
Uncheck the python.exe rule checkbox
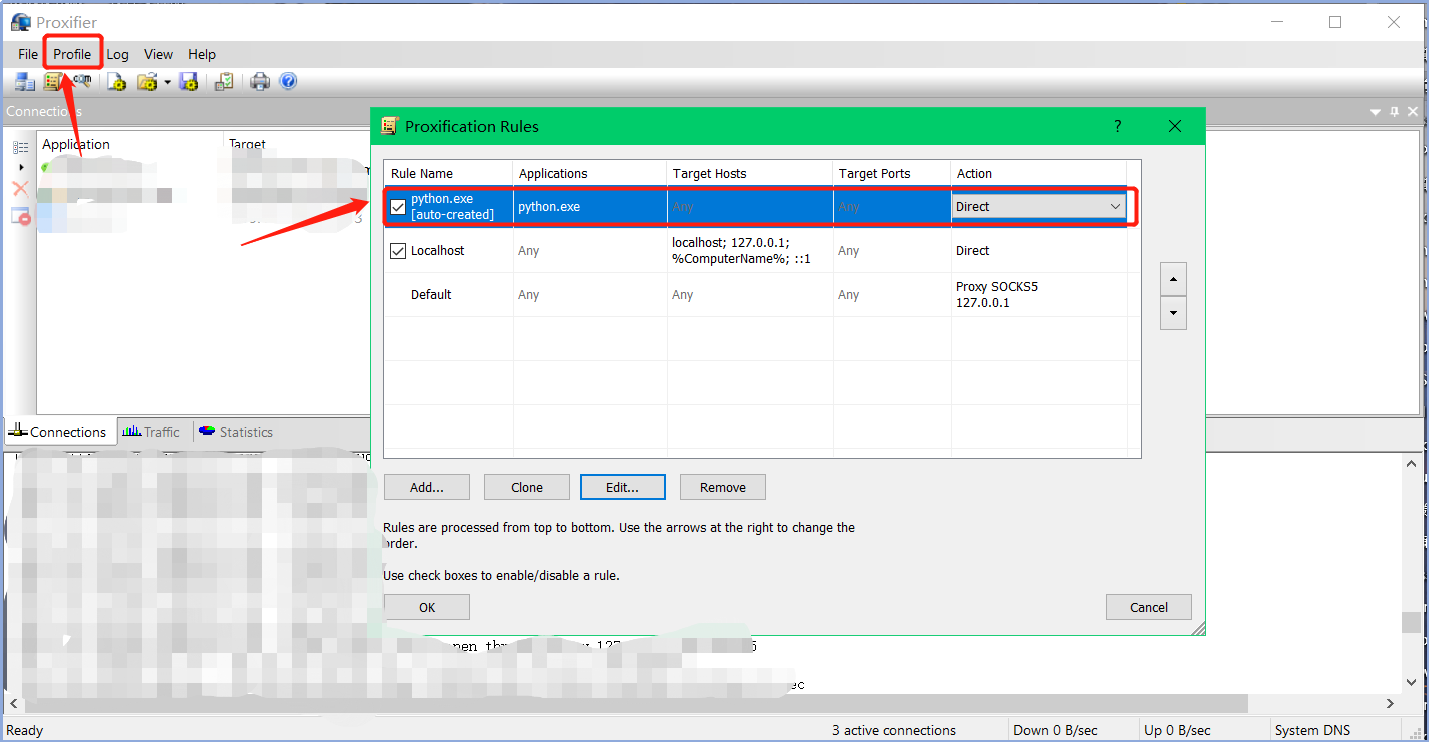398,207
